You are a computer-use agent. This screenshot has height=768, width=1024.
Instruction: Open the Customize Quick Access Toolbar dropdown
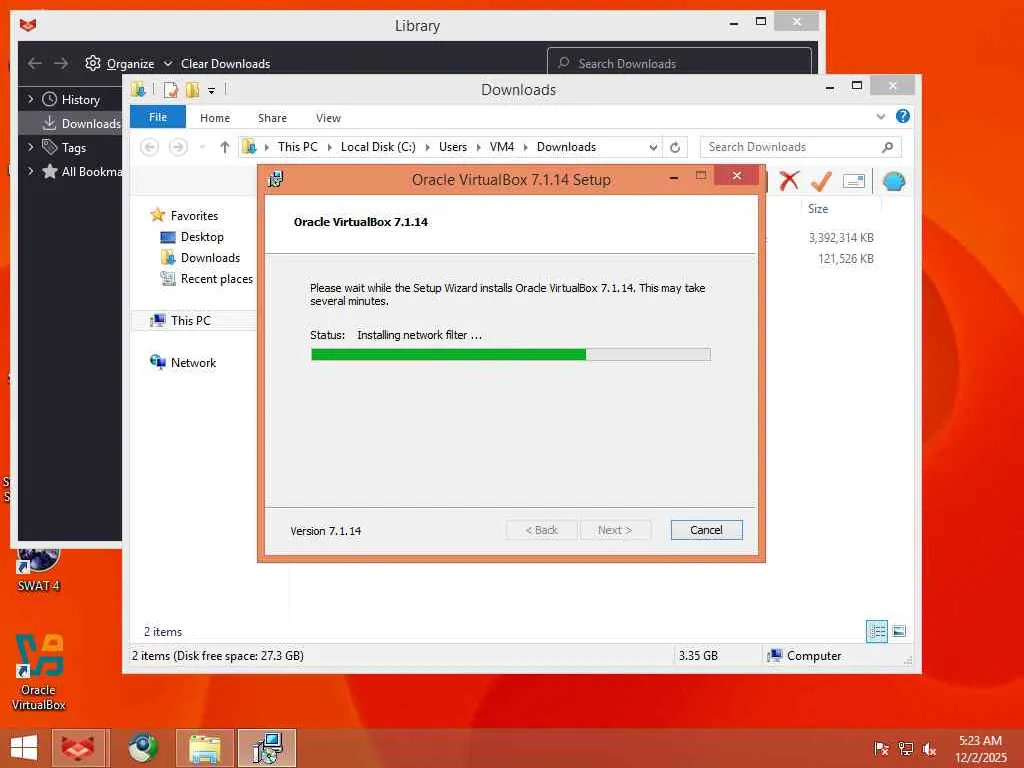click(212, 90)
